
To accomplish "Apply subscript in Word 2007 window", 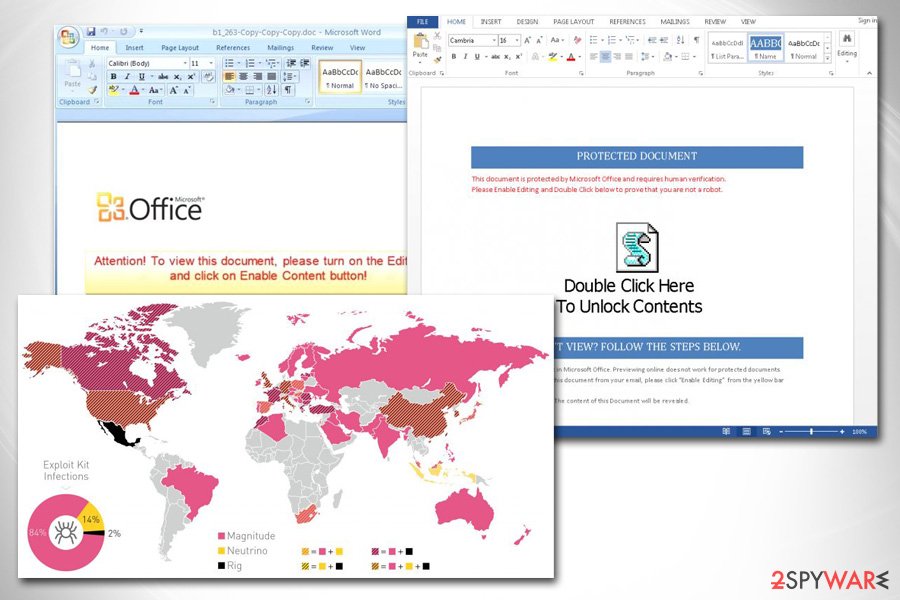I will coord(177,76).
